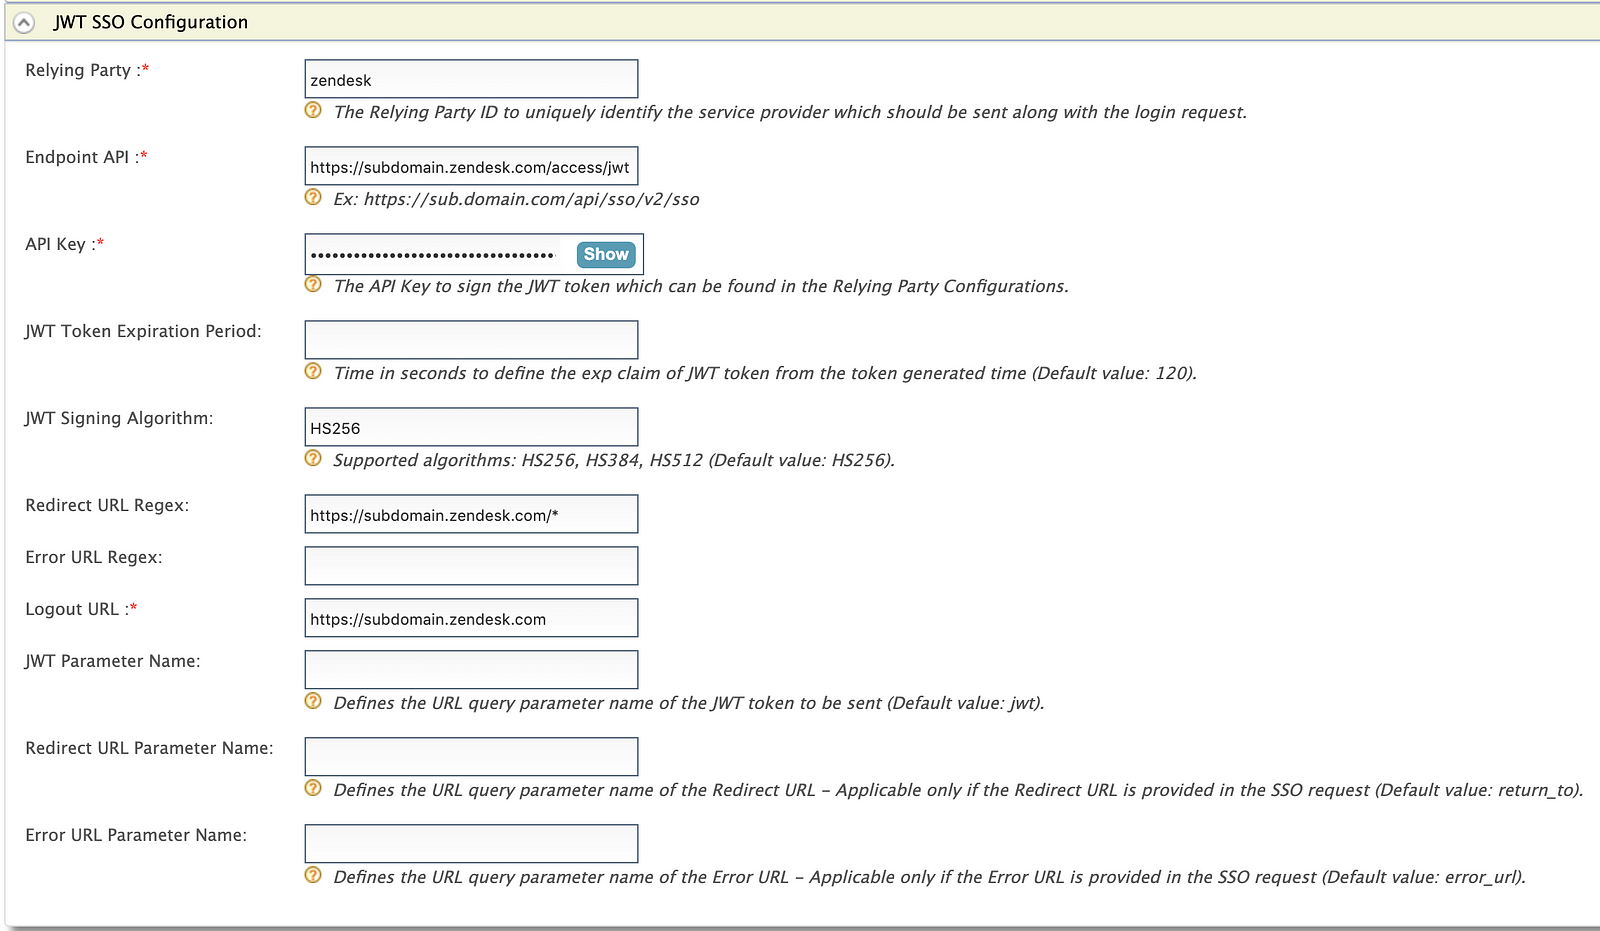Focus the Error URL Parameter Name field
This screenshot has width=1600, height=931.
click(x=471, y=844)
